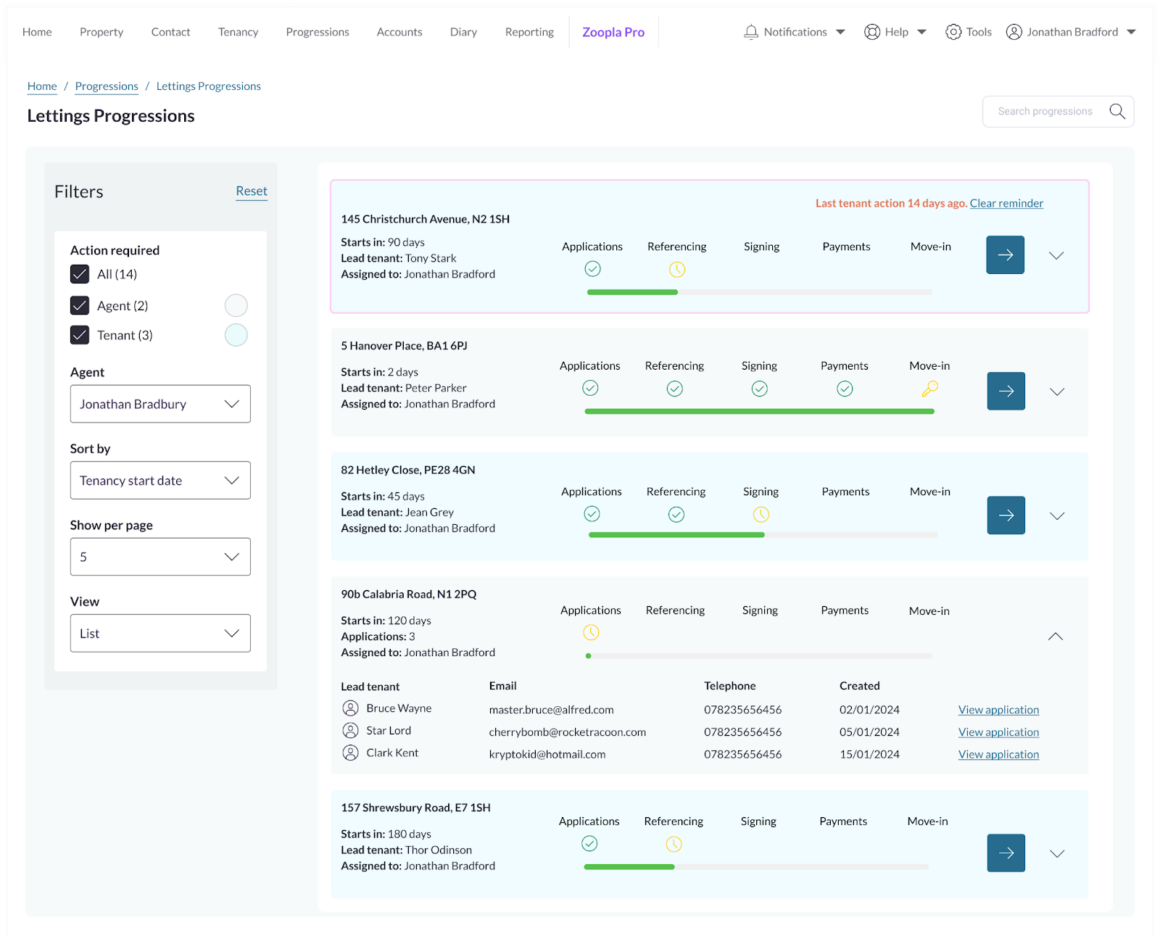Toggle the Tenant (3) checkbox
Image resolution: width=1160 pixels, height=936 pixels.
coord(80,335)
